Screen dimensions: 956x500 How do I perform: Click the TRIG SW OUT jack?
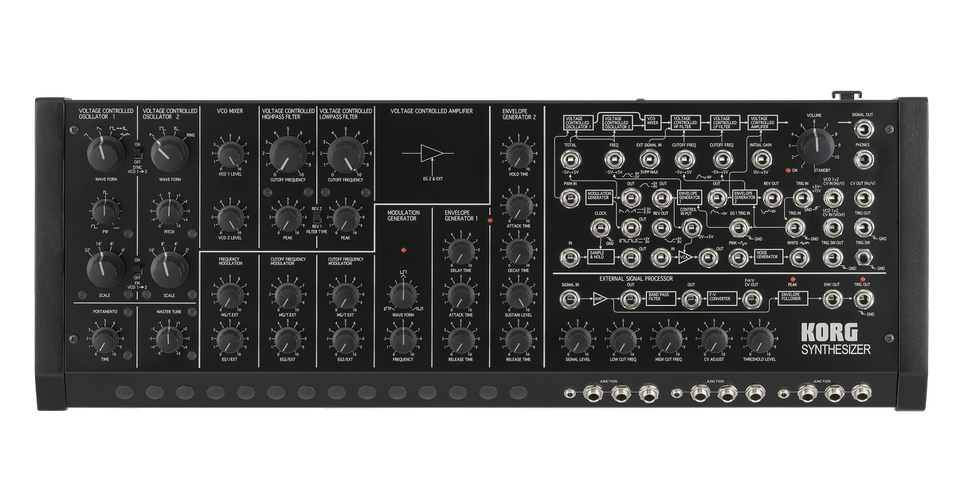point(832,258)
